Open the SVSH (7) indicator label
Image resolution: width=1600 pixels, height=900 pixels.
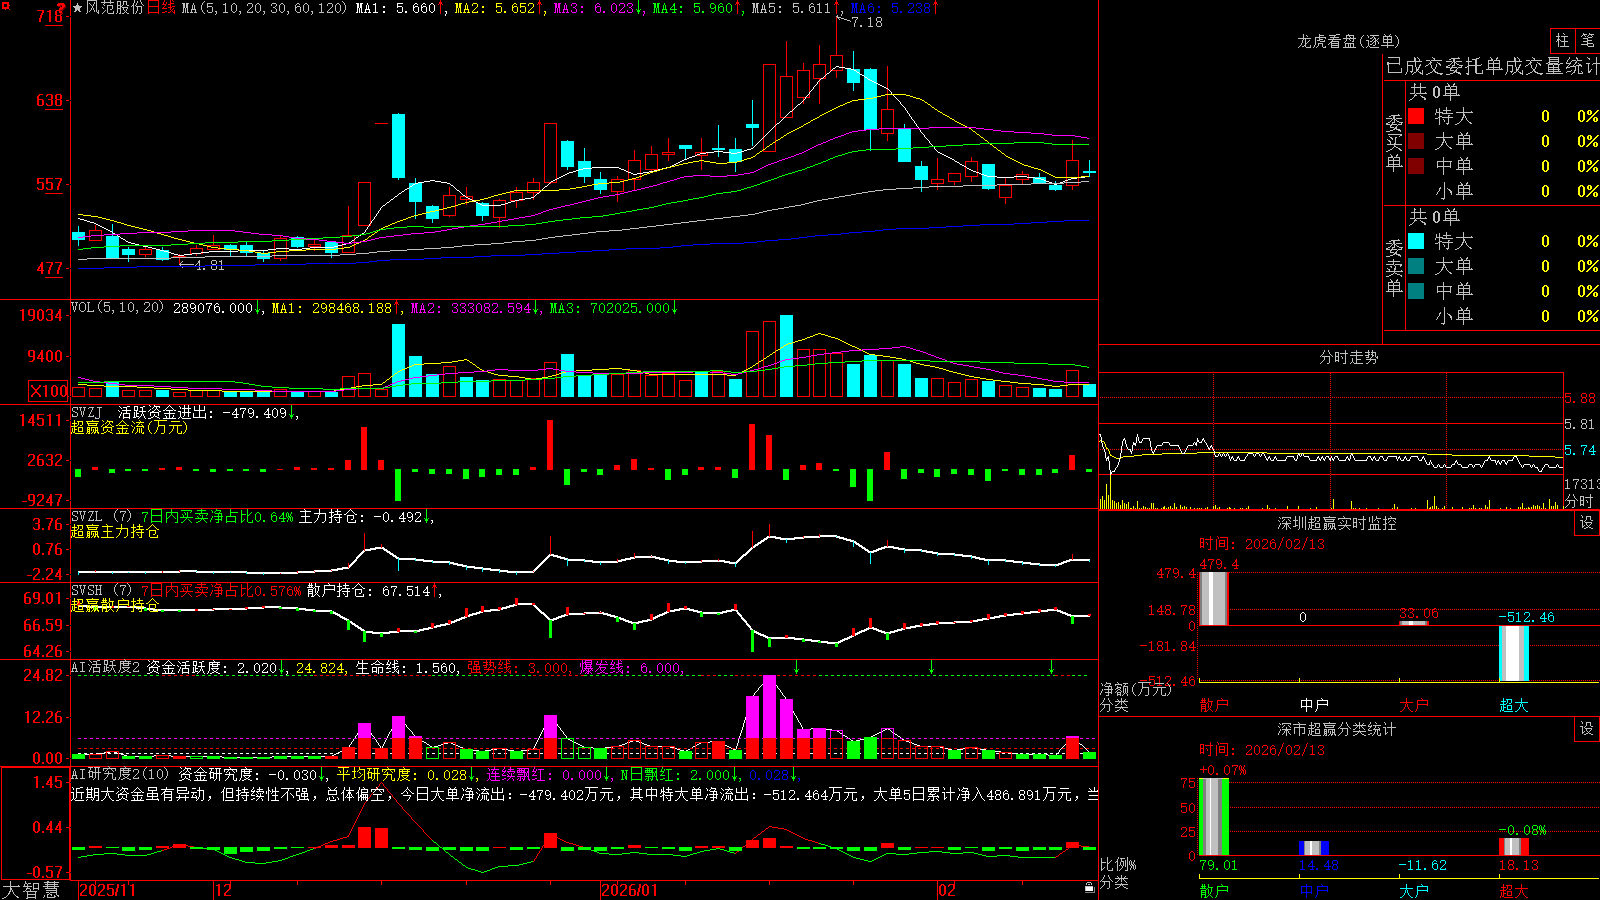[101, 591]
